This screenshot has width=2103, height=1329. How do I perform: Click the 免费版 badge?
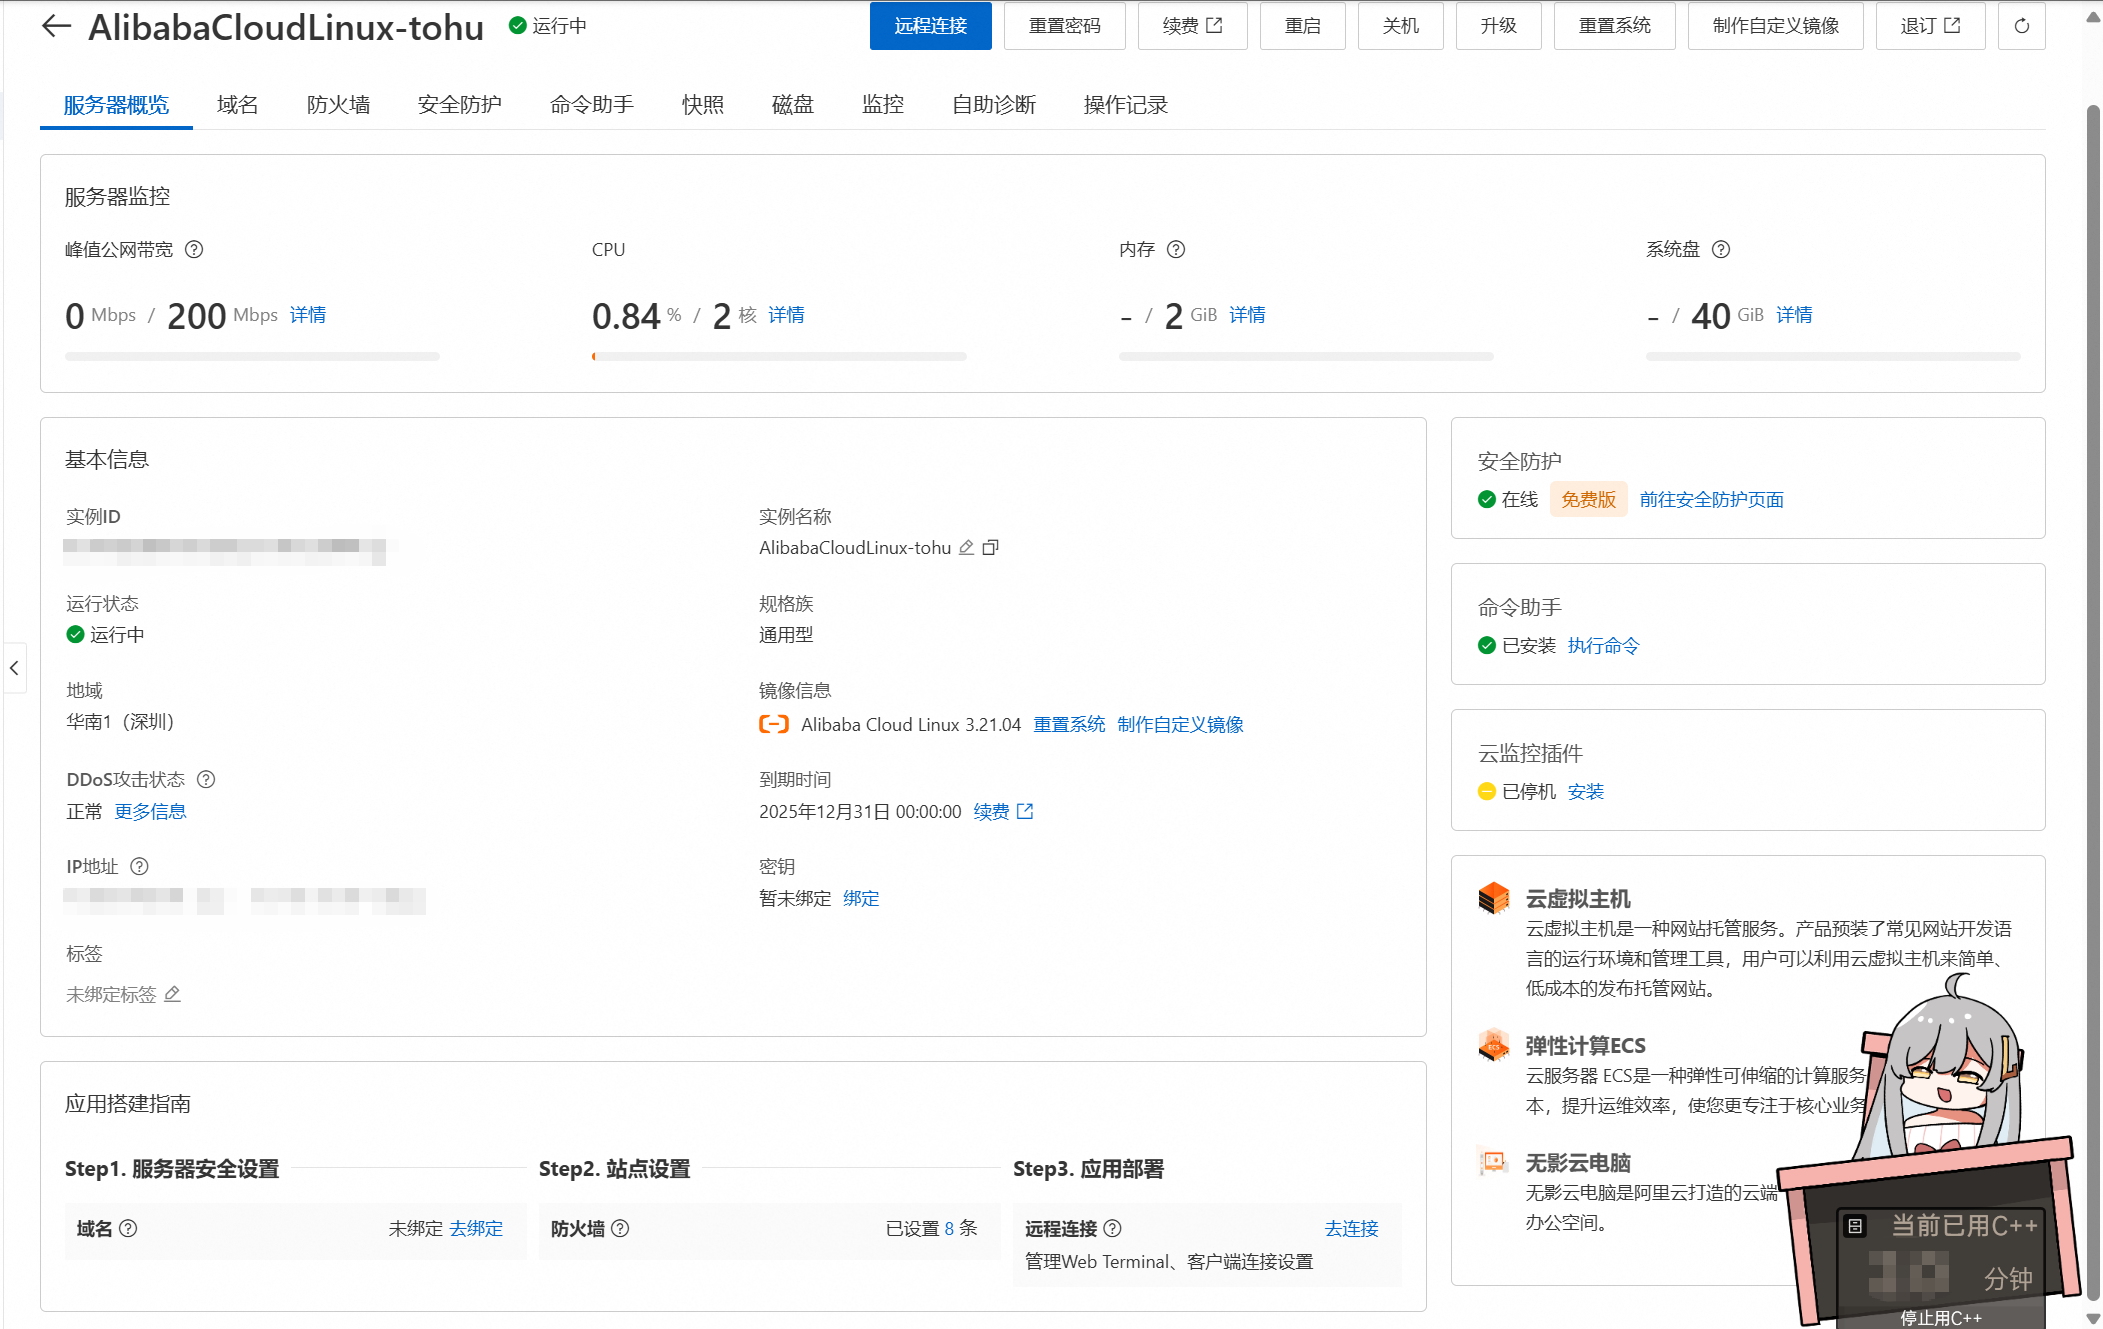(1589, 499)
